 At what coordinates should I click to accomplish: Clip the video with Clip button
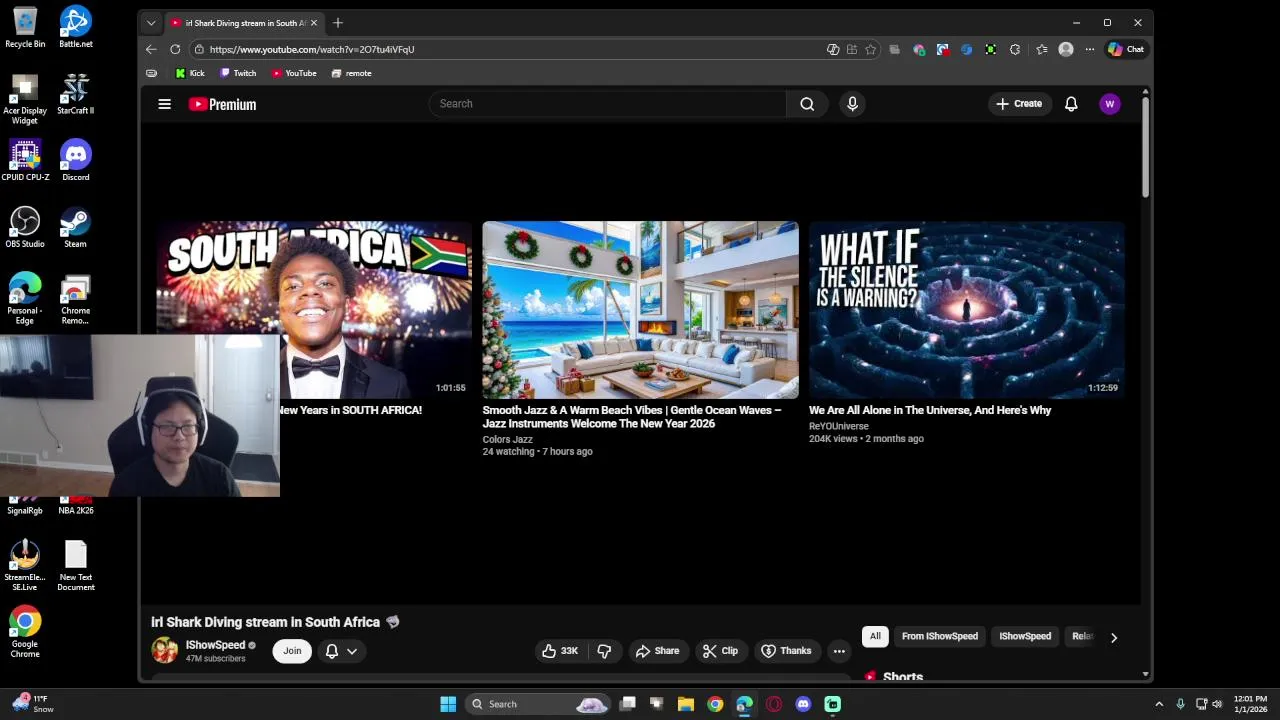point(721,651)
